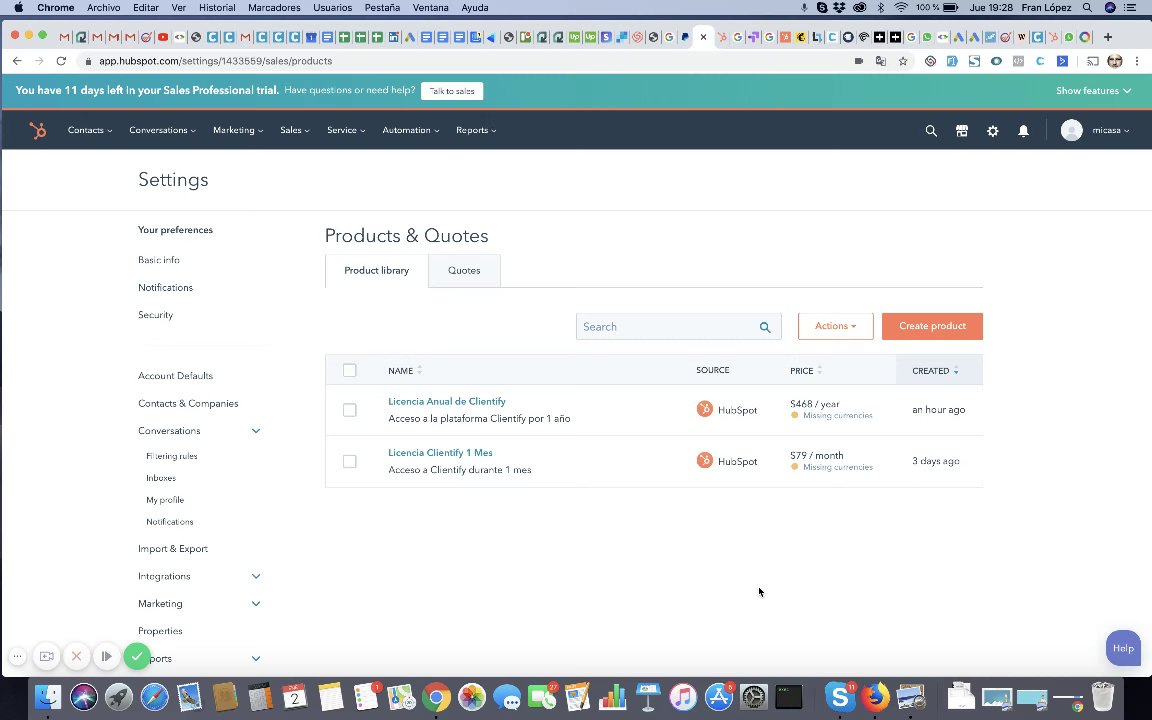The height and width of the screenshot is (720, 1152).
Task: Open Show features dropdown in trial banner
Action: pos(1092,90)
